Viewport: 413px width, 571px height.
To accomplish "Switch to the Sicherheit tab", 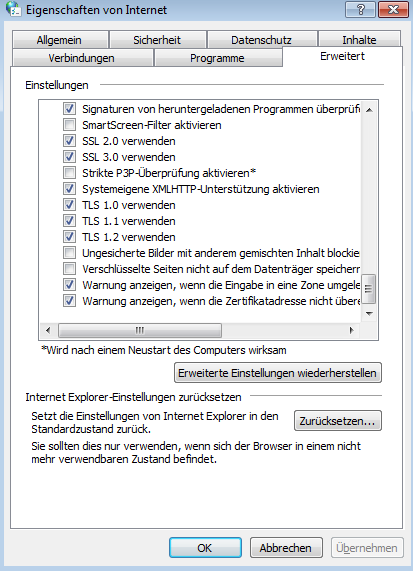I will (x=157, y=40).
